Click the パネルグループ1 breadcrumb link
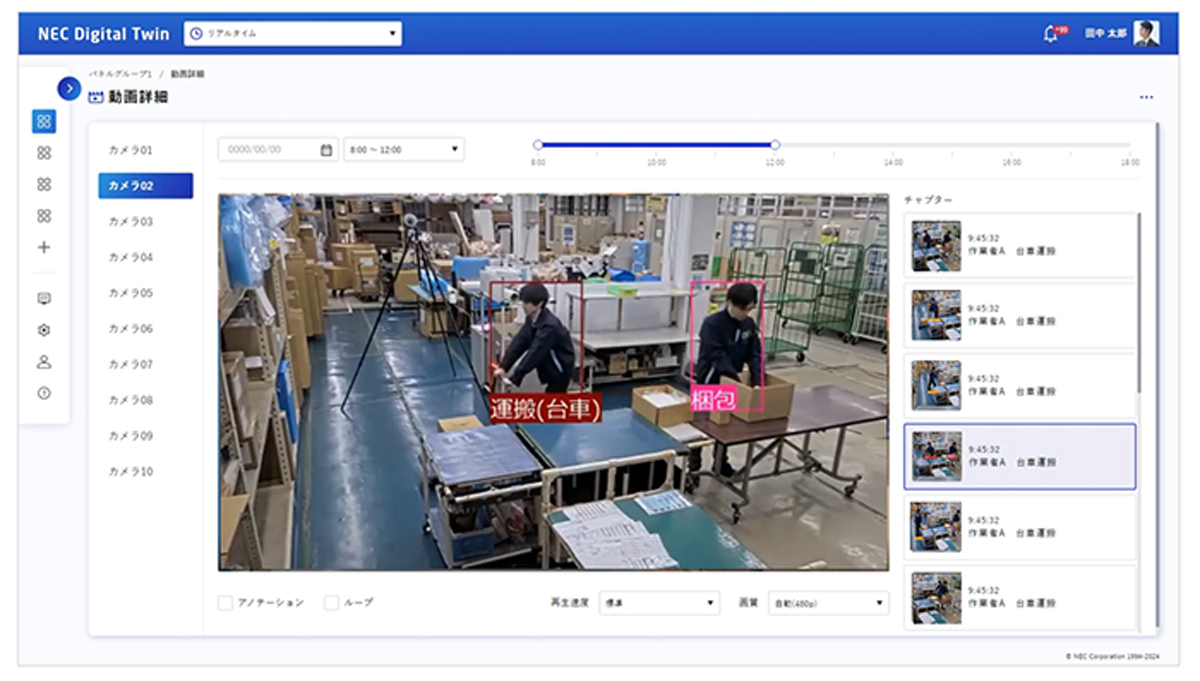The height and width of the screenshot is (681, 1200). click(120, 74)
